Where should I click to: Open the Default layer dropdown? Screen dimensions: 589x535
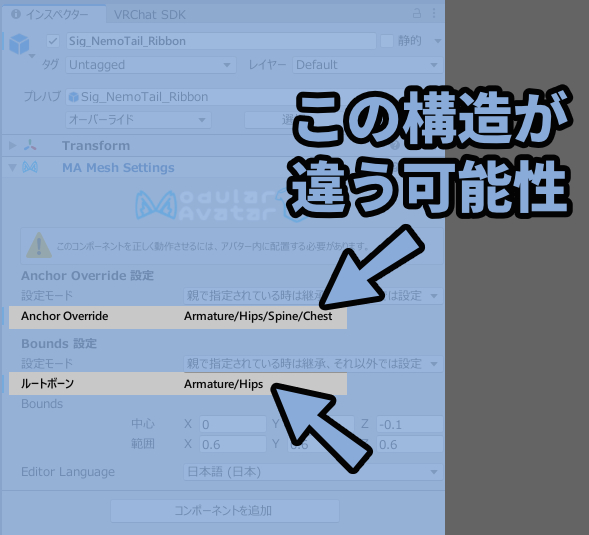pos(368,65)
